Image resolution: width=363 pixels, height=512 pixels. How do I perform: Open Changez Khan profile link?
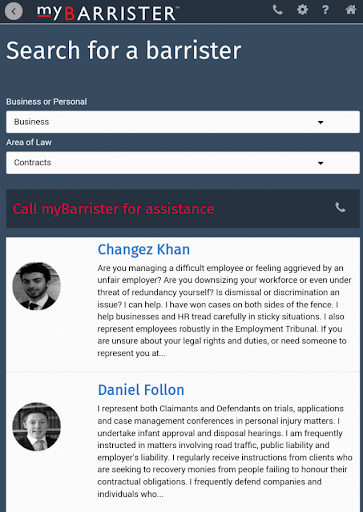(x=144, y=249)
